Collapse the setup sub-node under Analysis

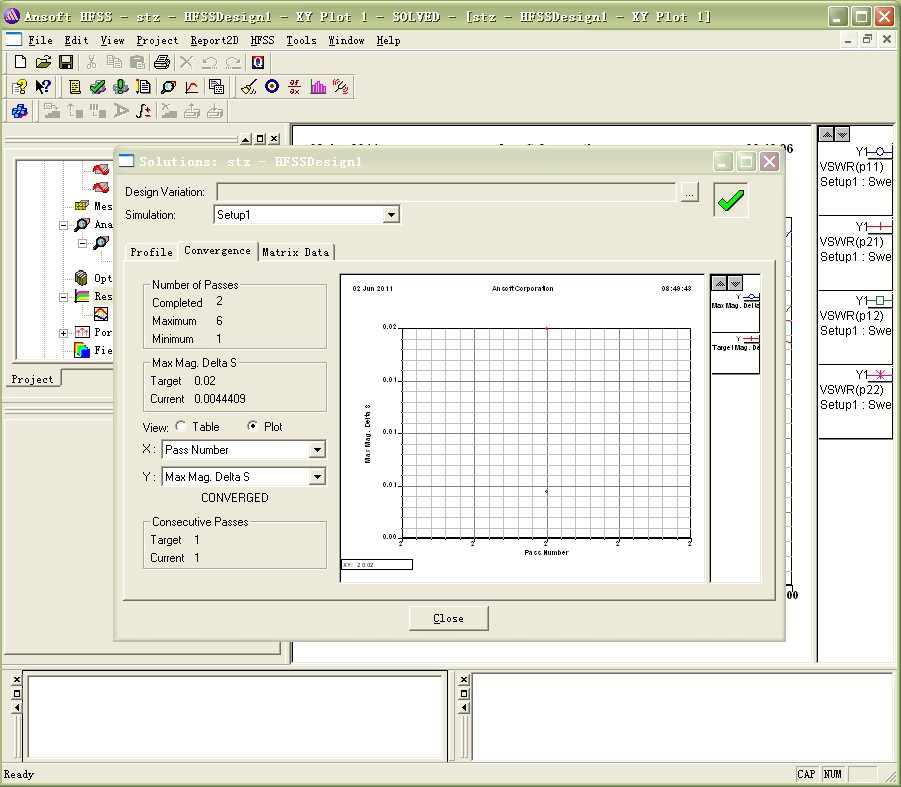[82, 243]
